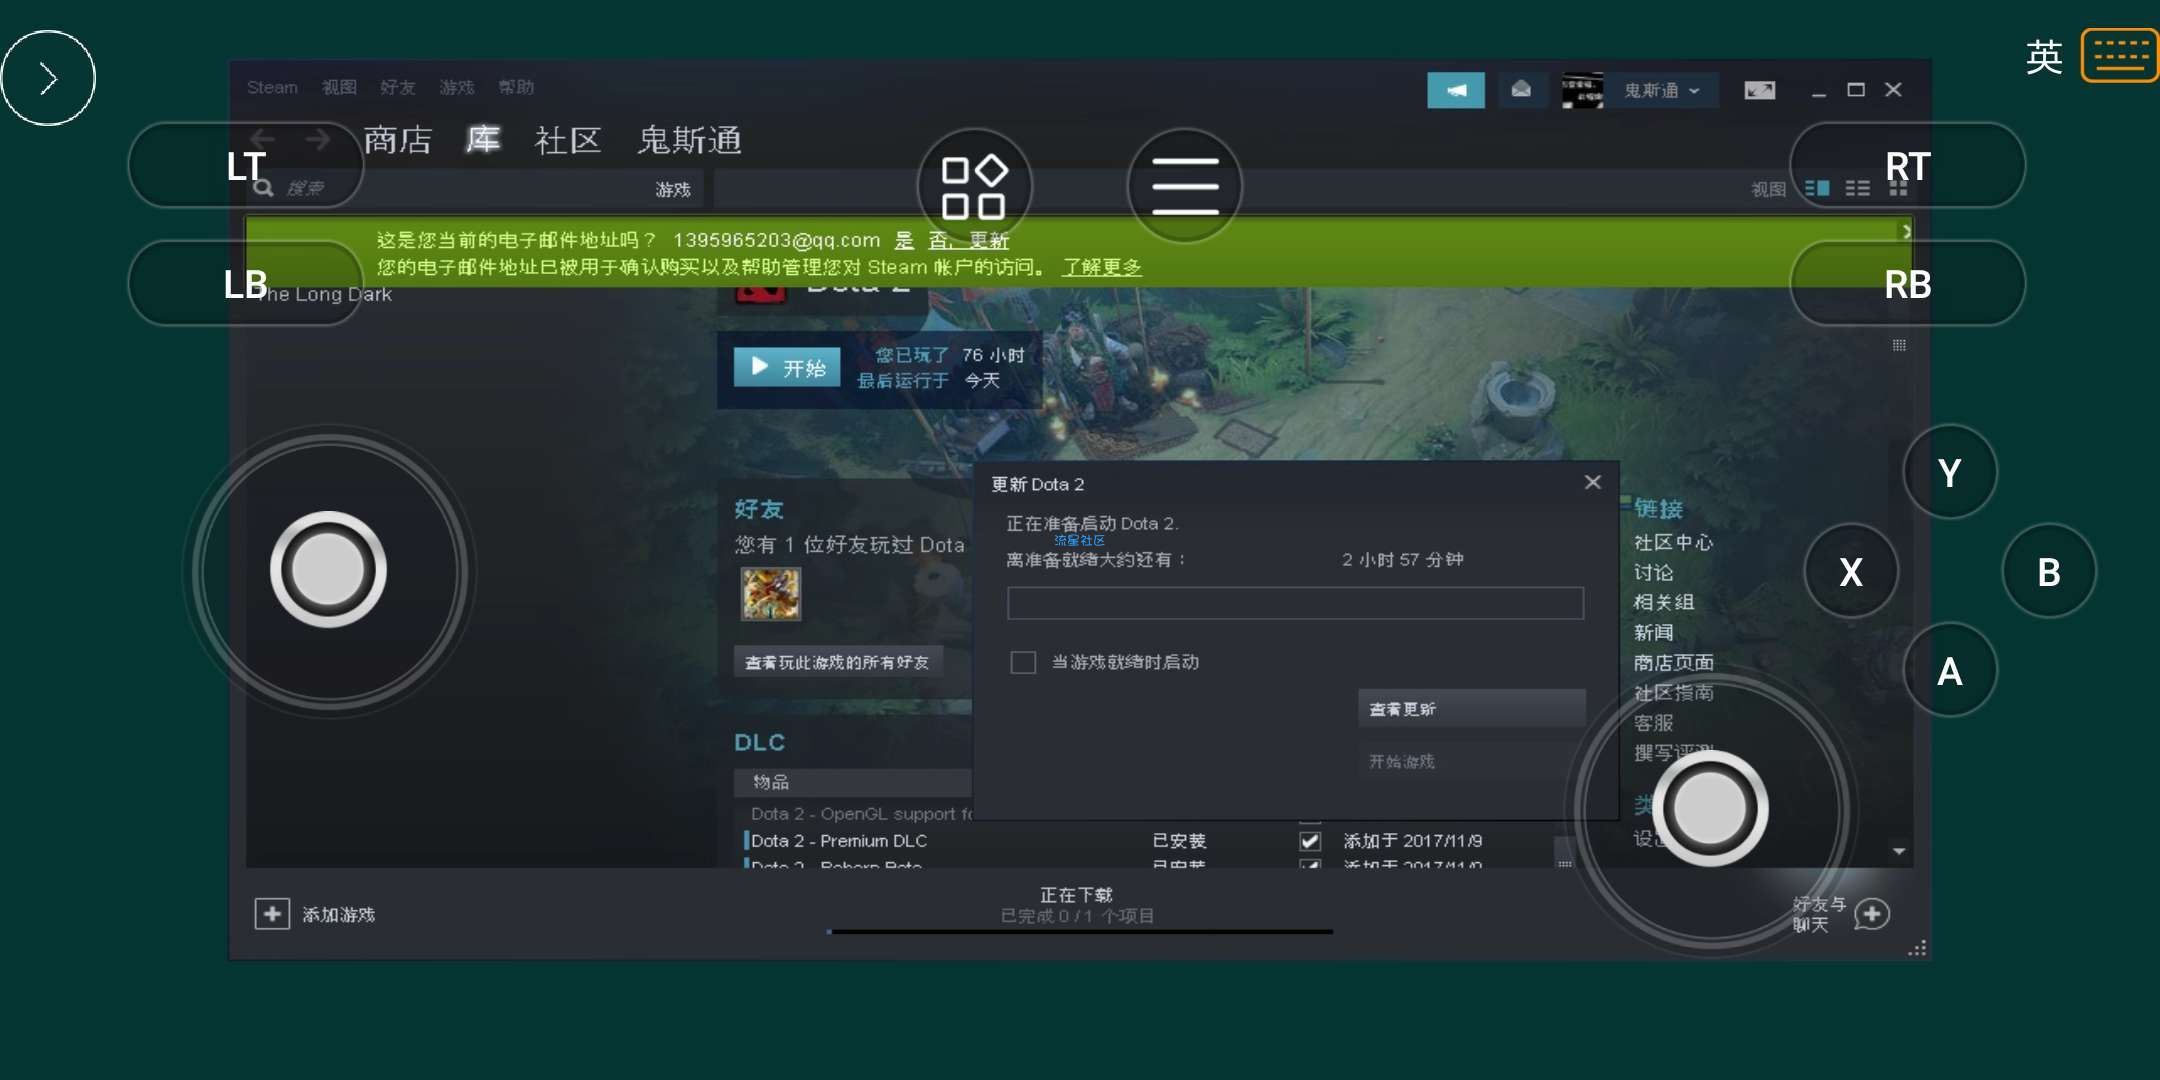2160x1080 pixels.
Task: Tap the X gamepad button
Action: [1851, 571]
